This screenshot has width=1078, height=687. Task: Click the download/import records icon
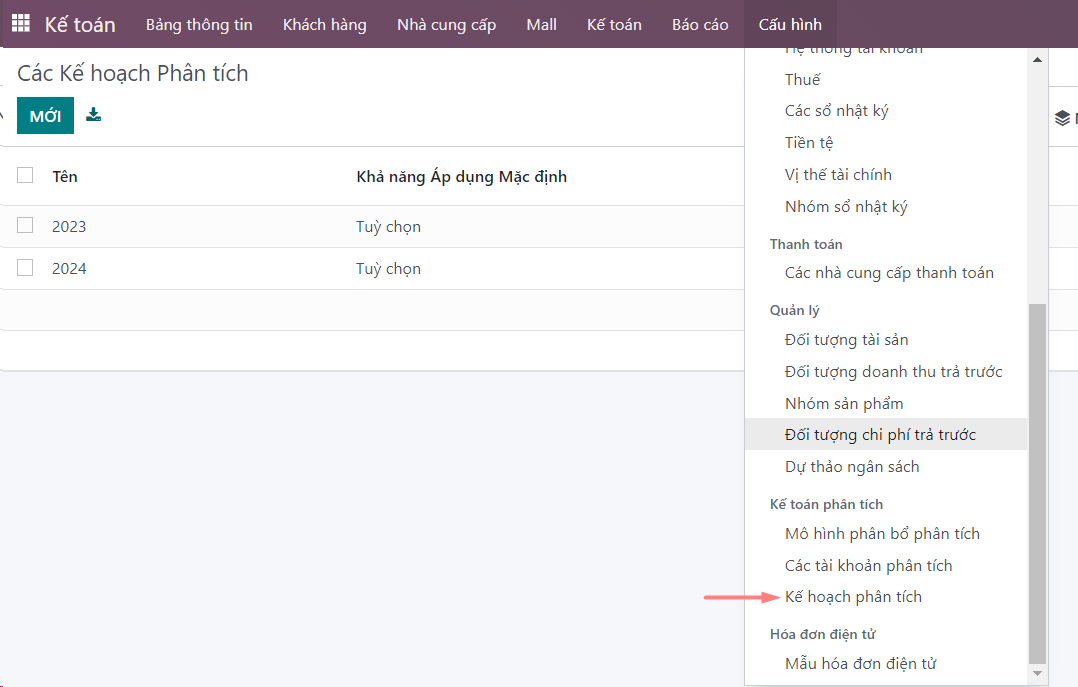coord(94,115)
